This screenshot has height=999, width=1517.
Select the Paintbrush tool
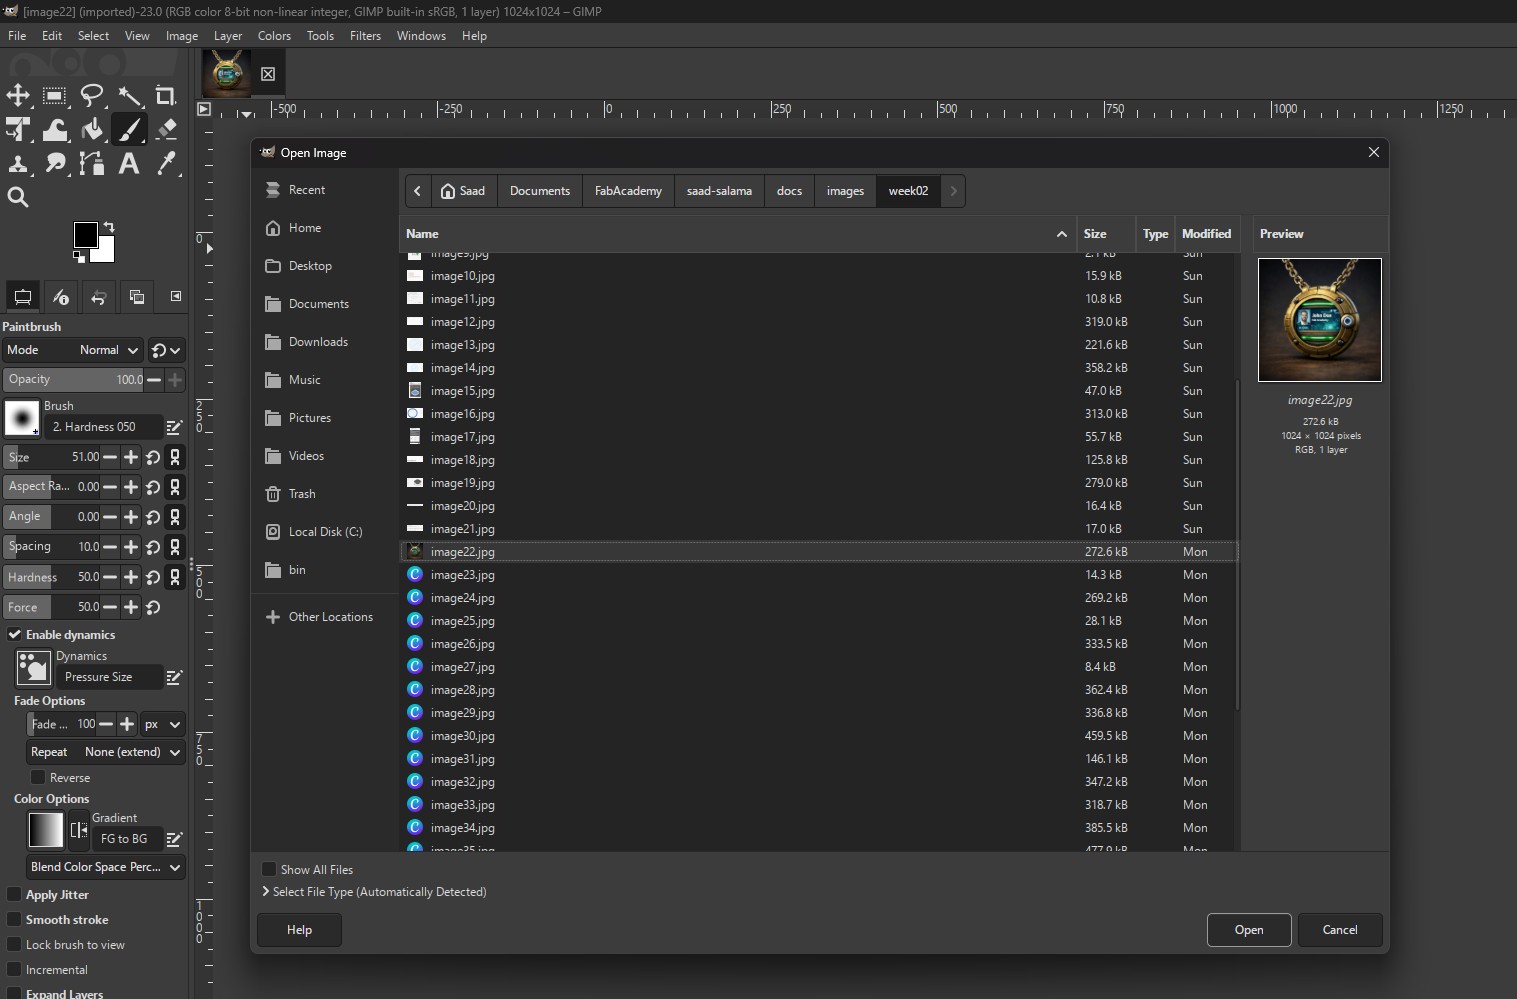tap(129, 129)
